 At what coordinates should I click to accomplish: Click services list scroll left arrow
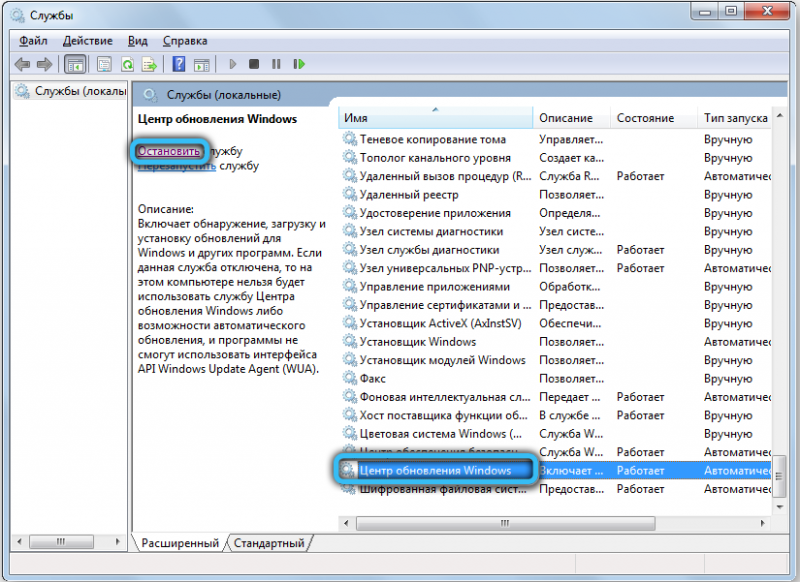click(346, 523)
